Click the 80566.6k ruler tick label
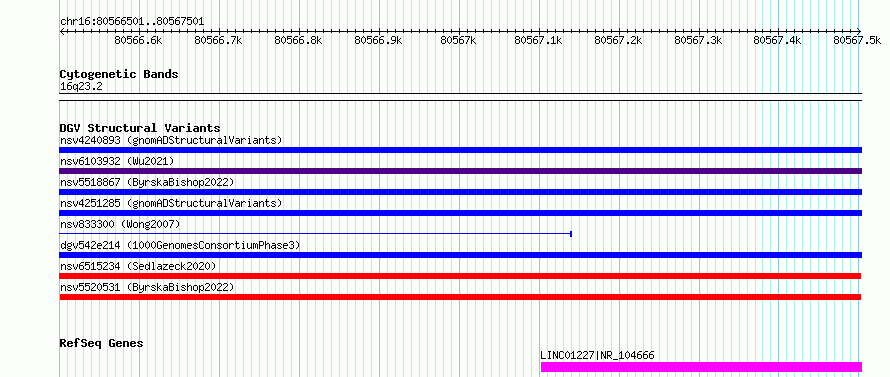 pyautogui.click(x=138, y=40)
